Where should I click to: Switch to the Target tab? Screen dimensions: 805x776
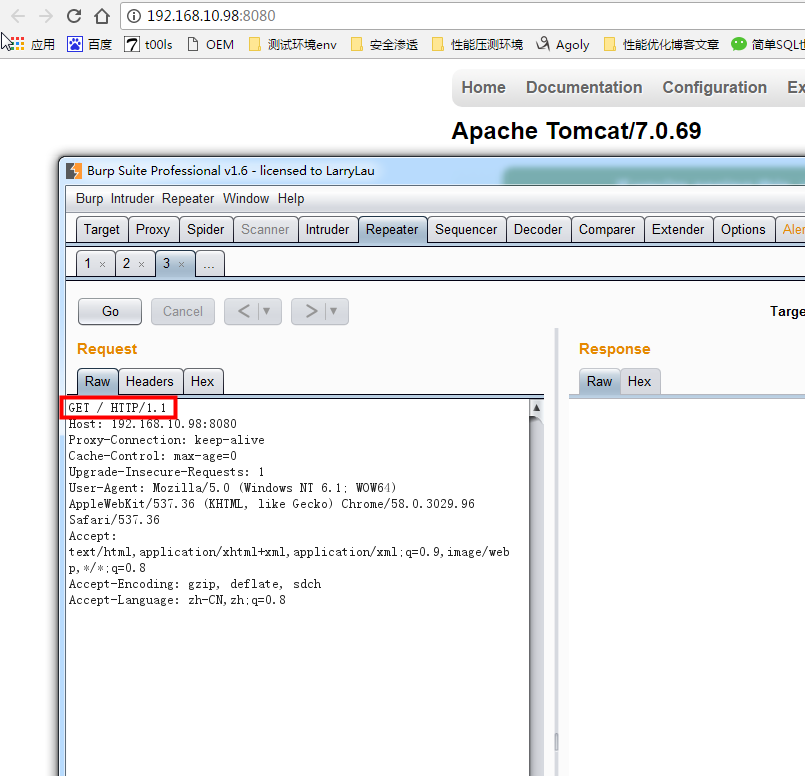click(102, 229)
